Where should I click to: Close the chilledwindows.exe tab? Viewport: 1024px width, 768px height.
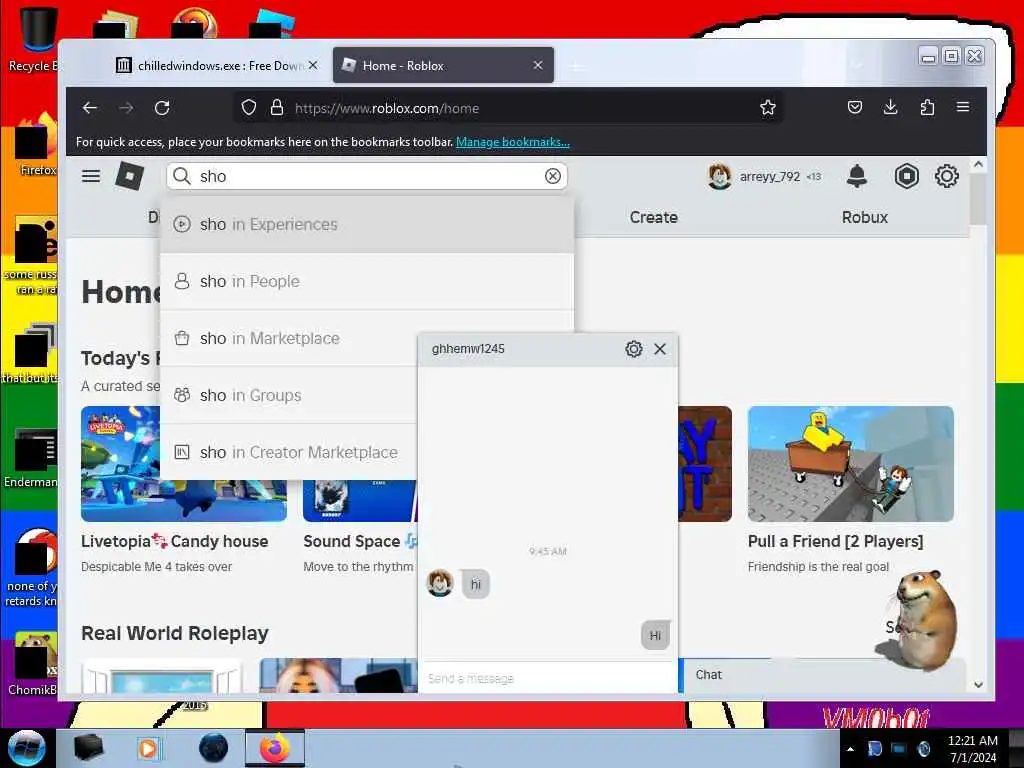tap(313, 65)
